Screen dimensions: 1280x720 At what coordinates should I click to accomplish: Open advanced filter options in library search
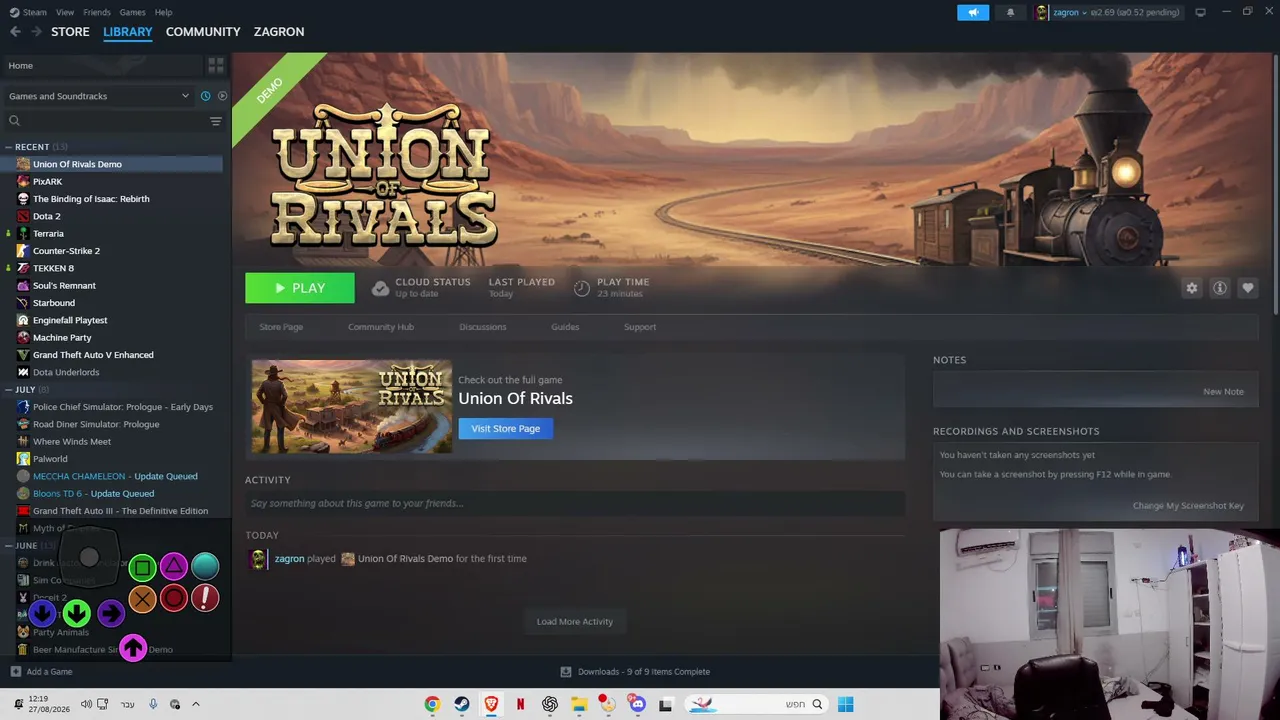click(216, 121)
